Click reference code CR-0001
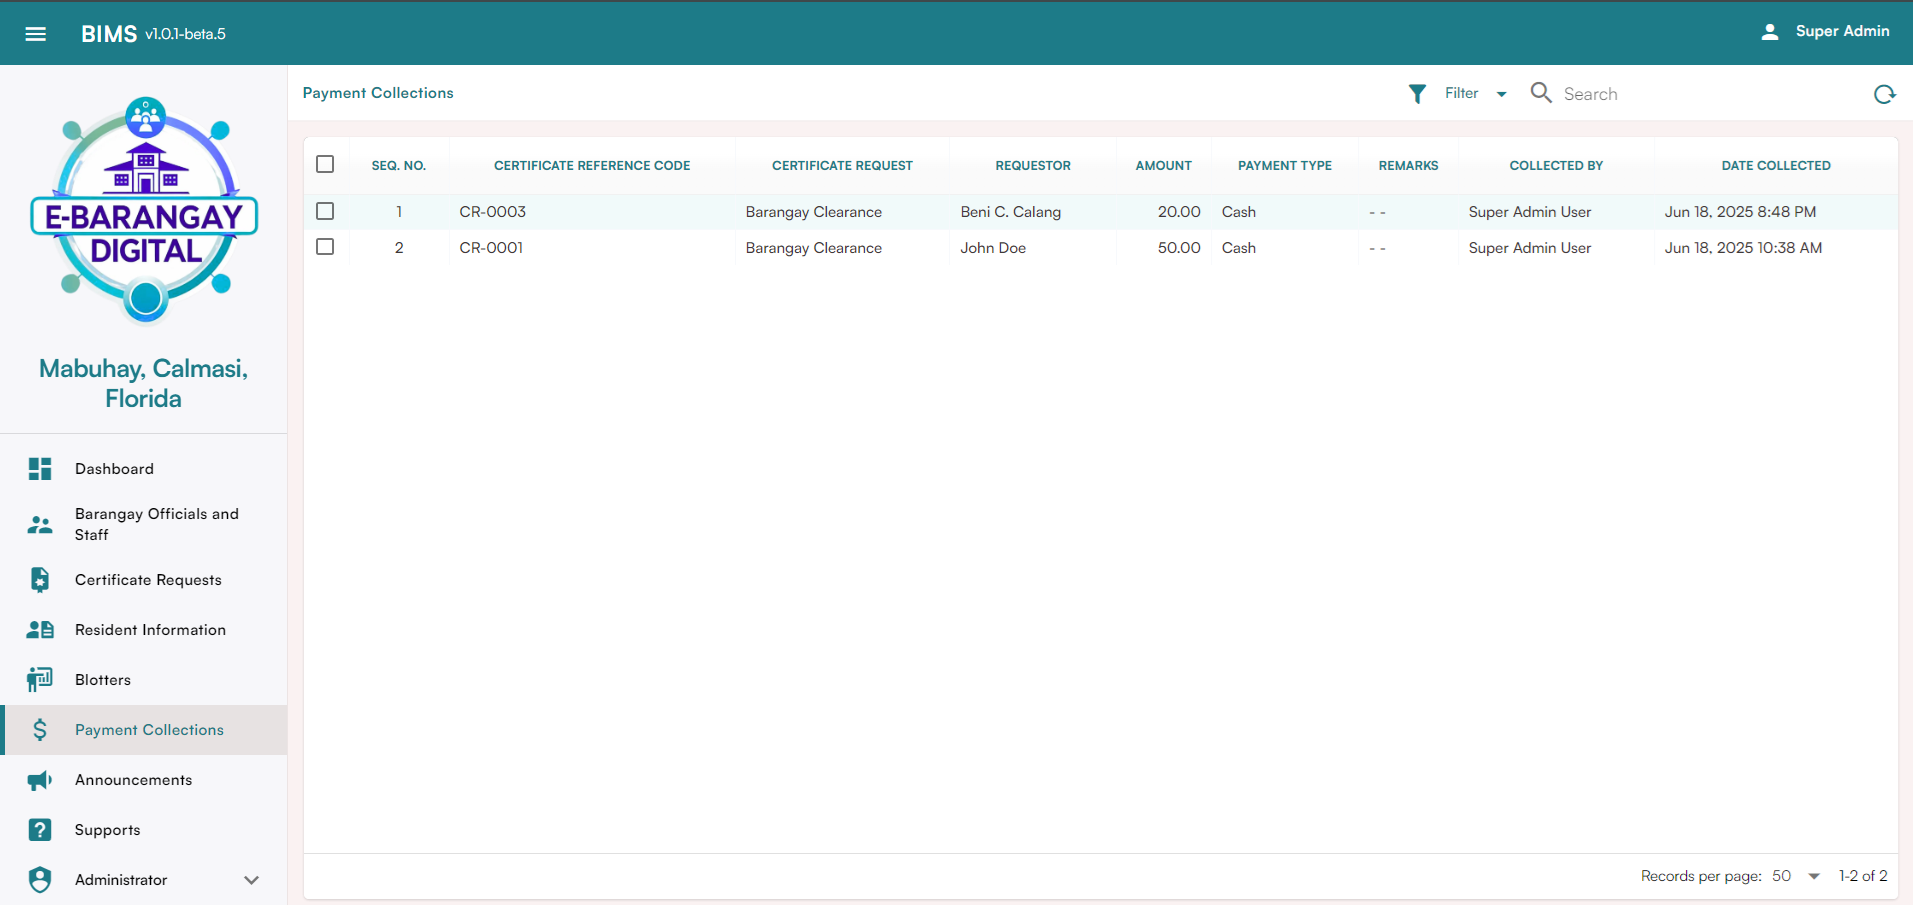 (x=491, y=248)
